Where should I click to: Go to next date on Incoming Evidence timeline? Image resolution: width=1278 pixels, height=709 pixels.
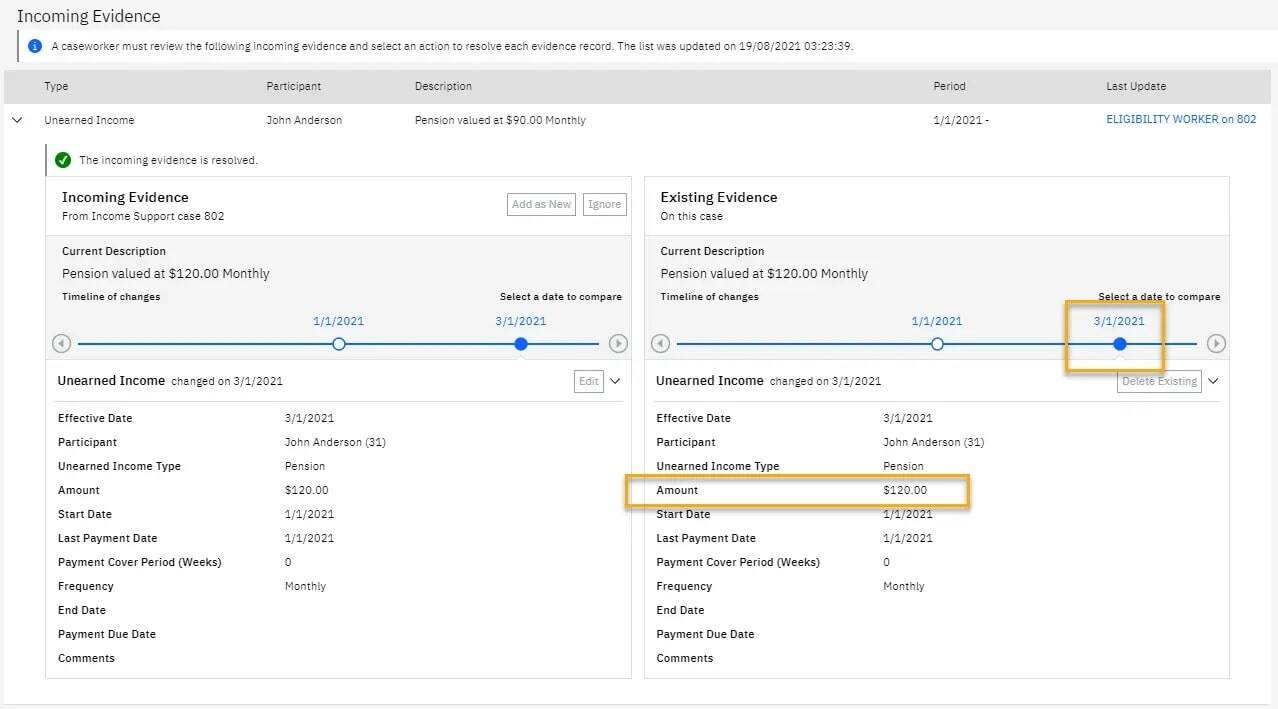coord(618,344)
